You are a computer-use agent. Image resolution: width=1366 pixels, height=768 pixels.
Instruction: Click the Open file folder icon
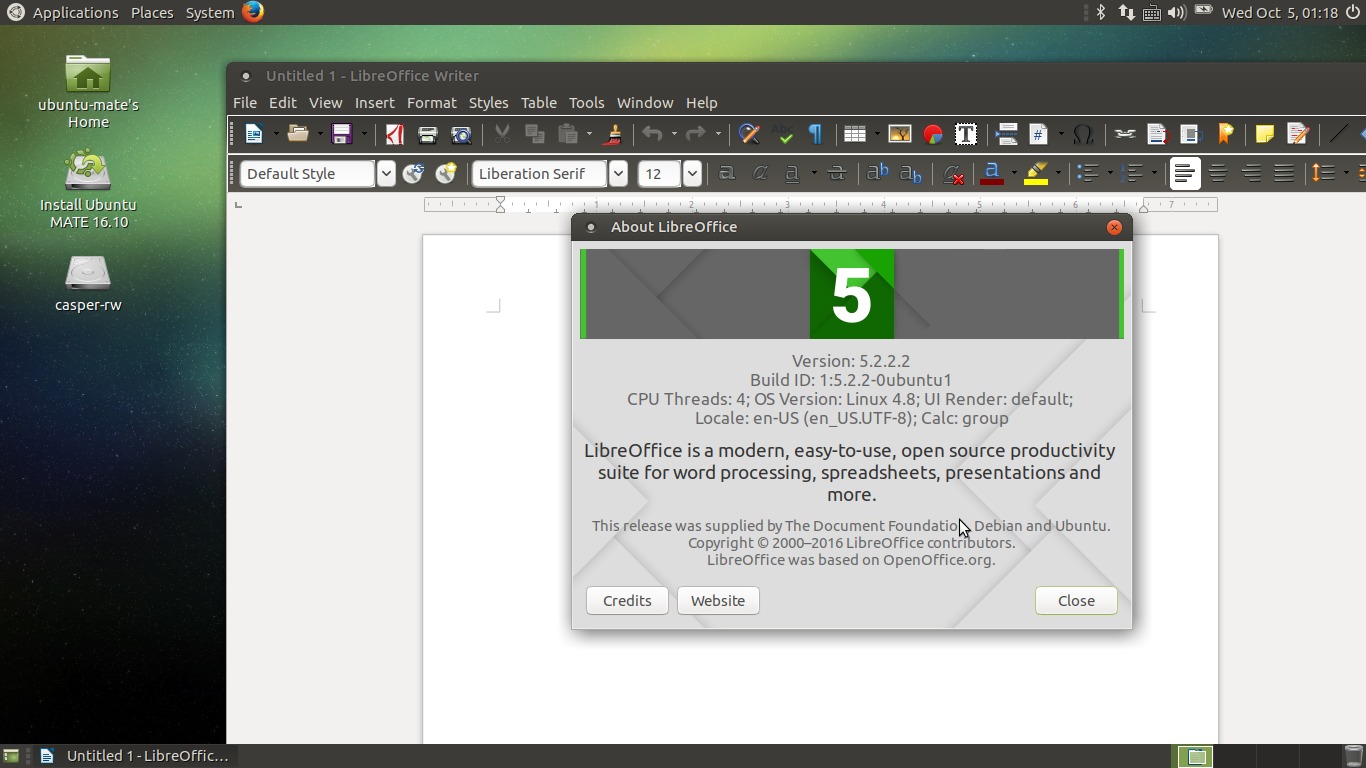(298, 134)
